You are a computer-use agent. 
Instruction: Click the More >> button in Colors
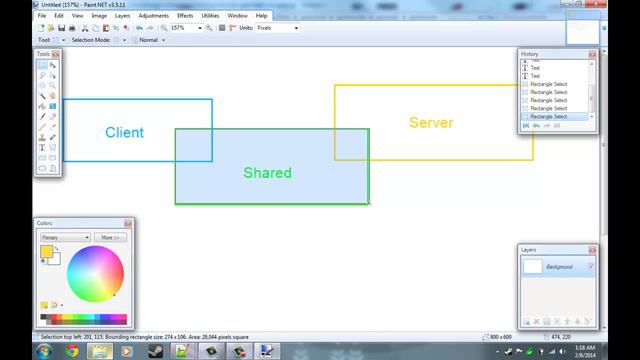(110, 237)
